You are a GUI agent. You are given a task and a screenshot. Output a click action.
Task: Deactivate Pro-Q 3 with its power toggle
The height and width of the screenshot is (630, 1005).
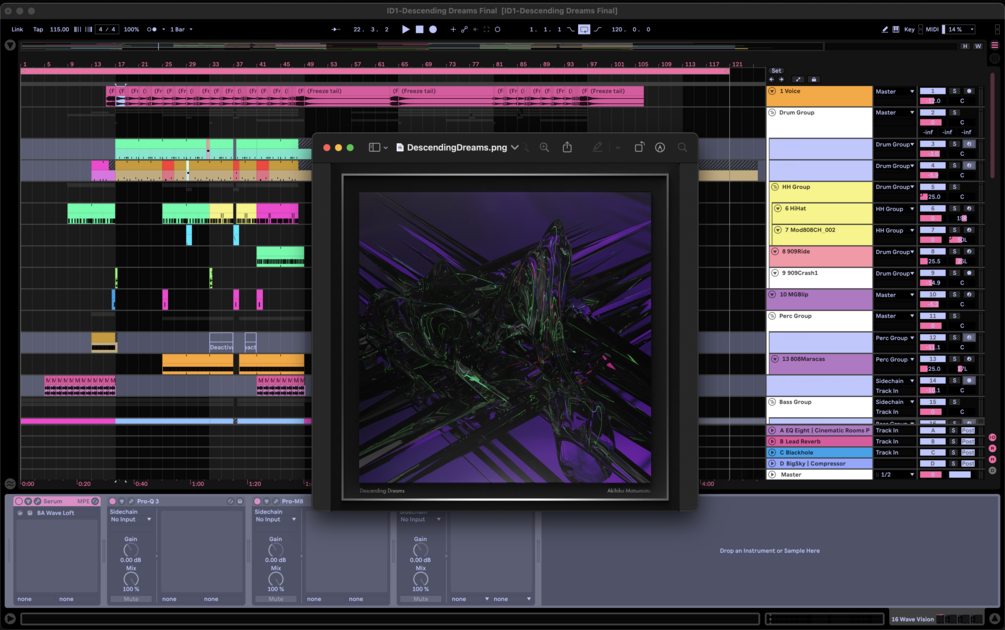(112, 501)
